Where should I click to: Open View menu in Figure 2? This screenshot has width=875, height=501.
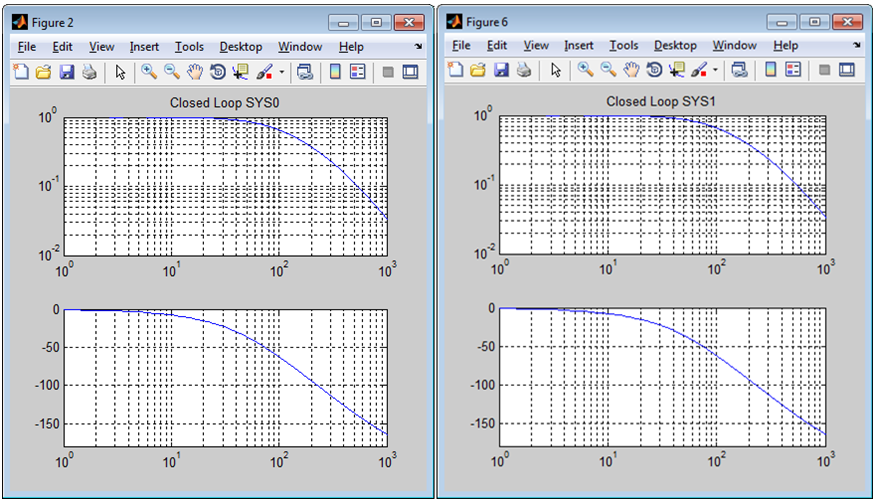pos(102,47)
